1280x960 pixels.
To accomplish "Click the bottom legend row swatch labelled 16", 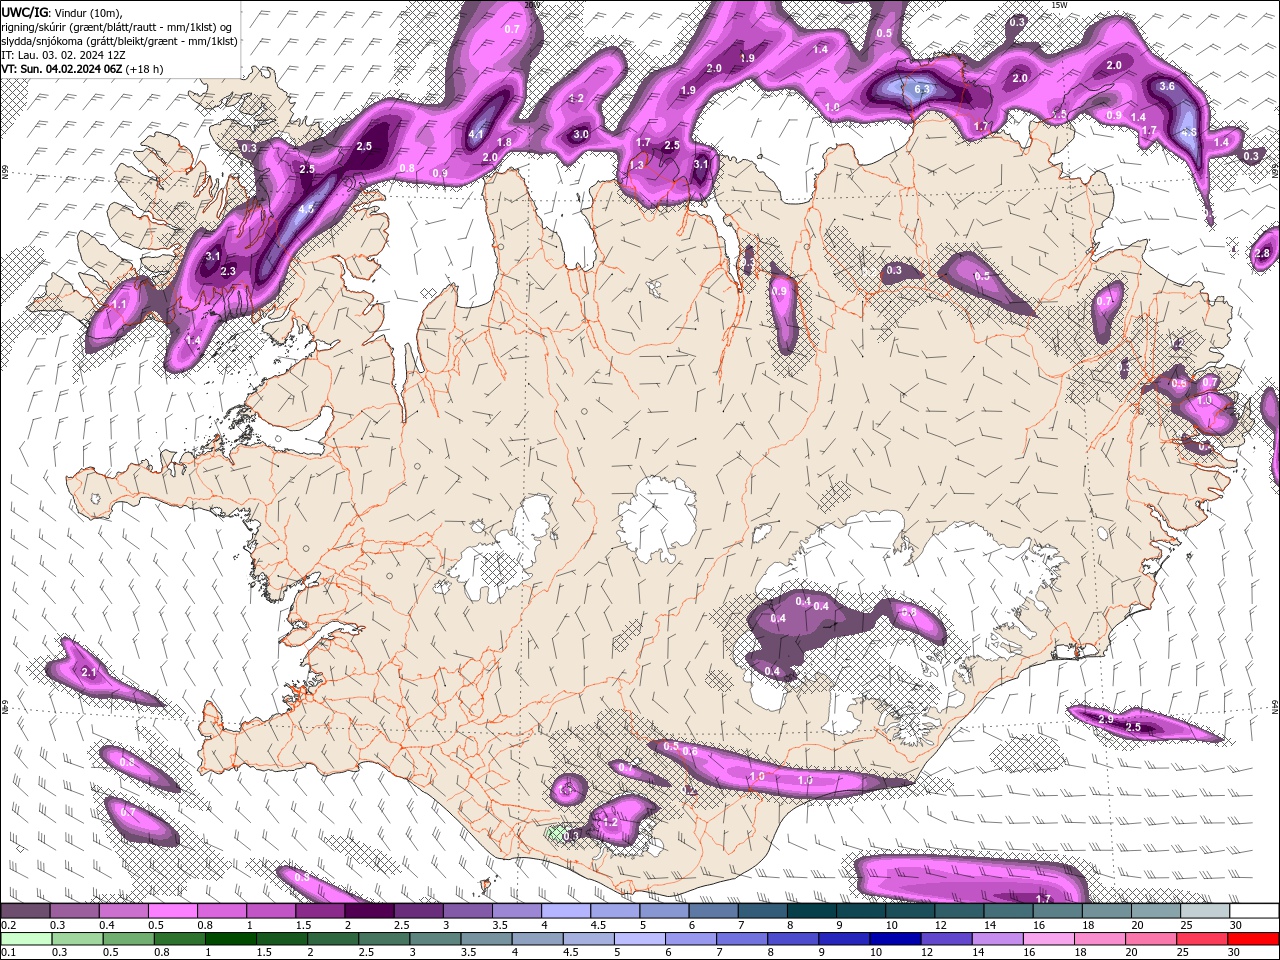I will 1049,938.
